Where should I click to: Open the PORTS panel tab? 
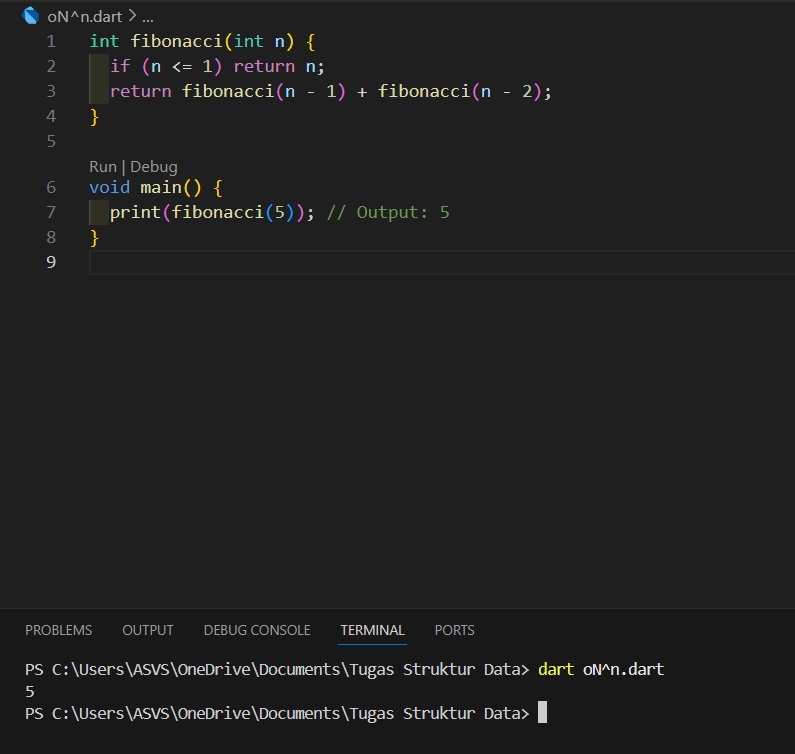[454, 630]
